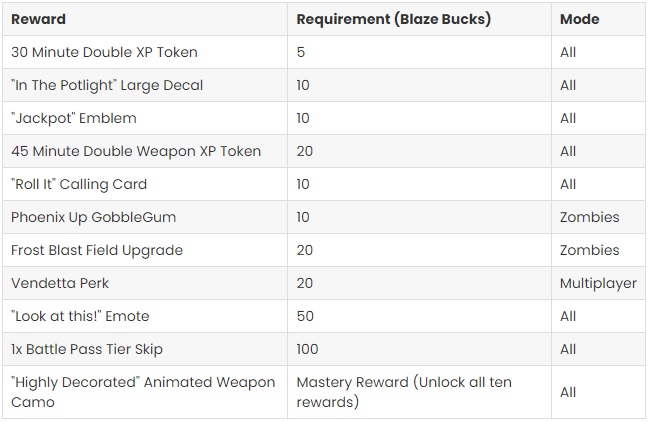Click the "Look at this!" Emote cell
Screen dimensions: 648x422
coord(145,316)
